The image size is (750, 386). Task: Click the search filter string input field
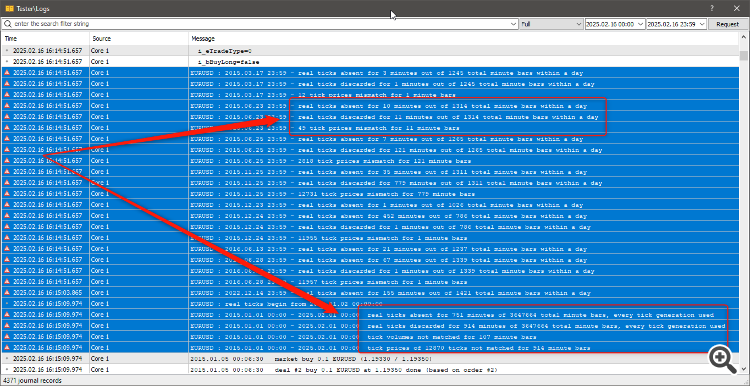(260, 23)
